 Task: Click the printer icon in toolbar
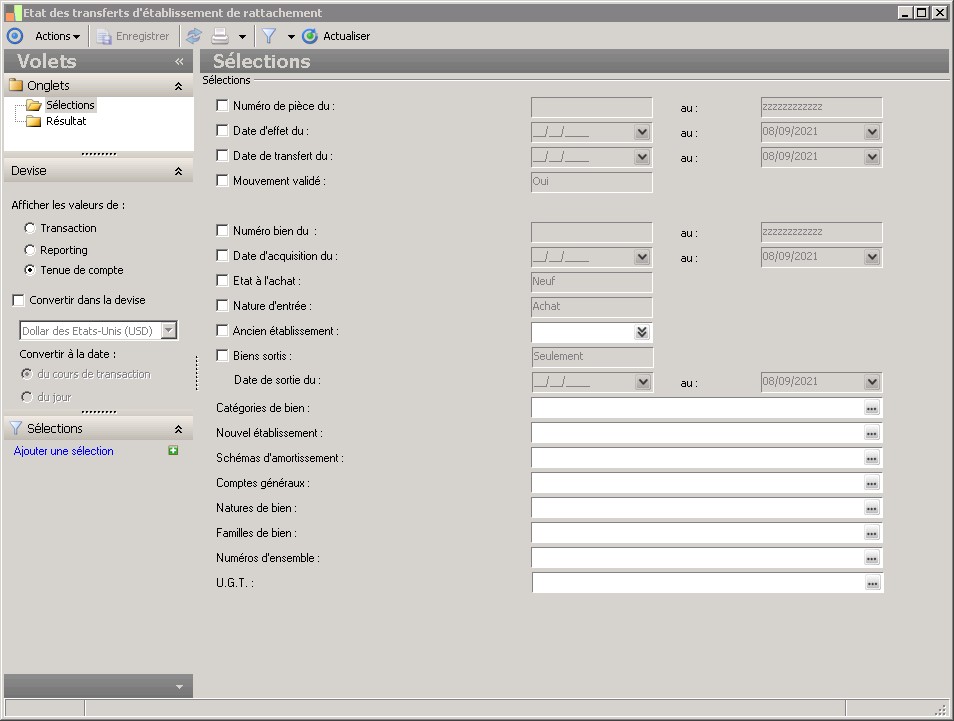point(219,36)
